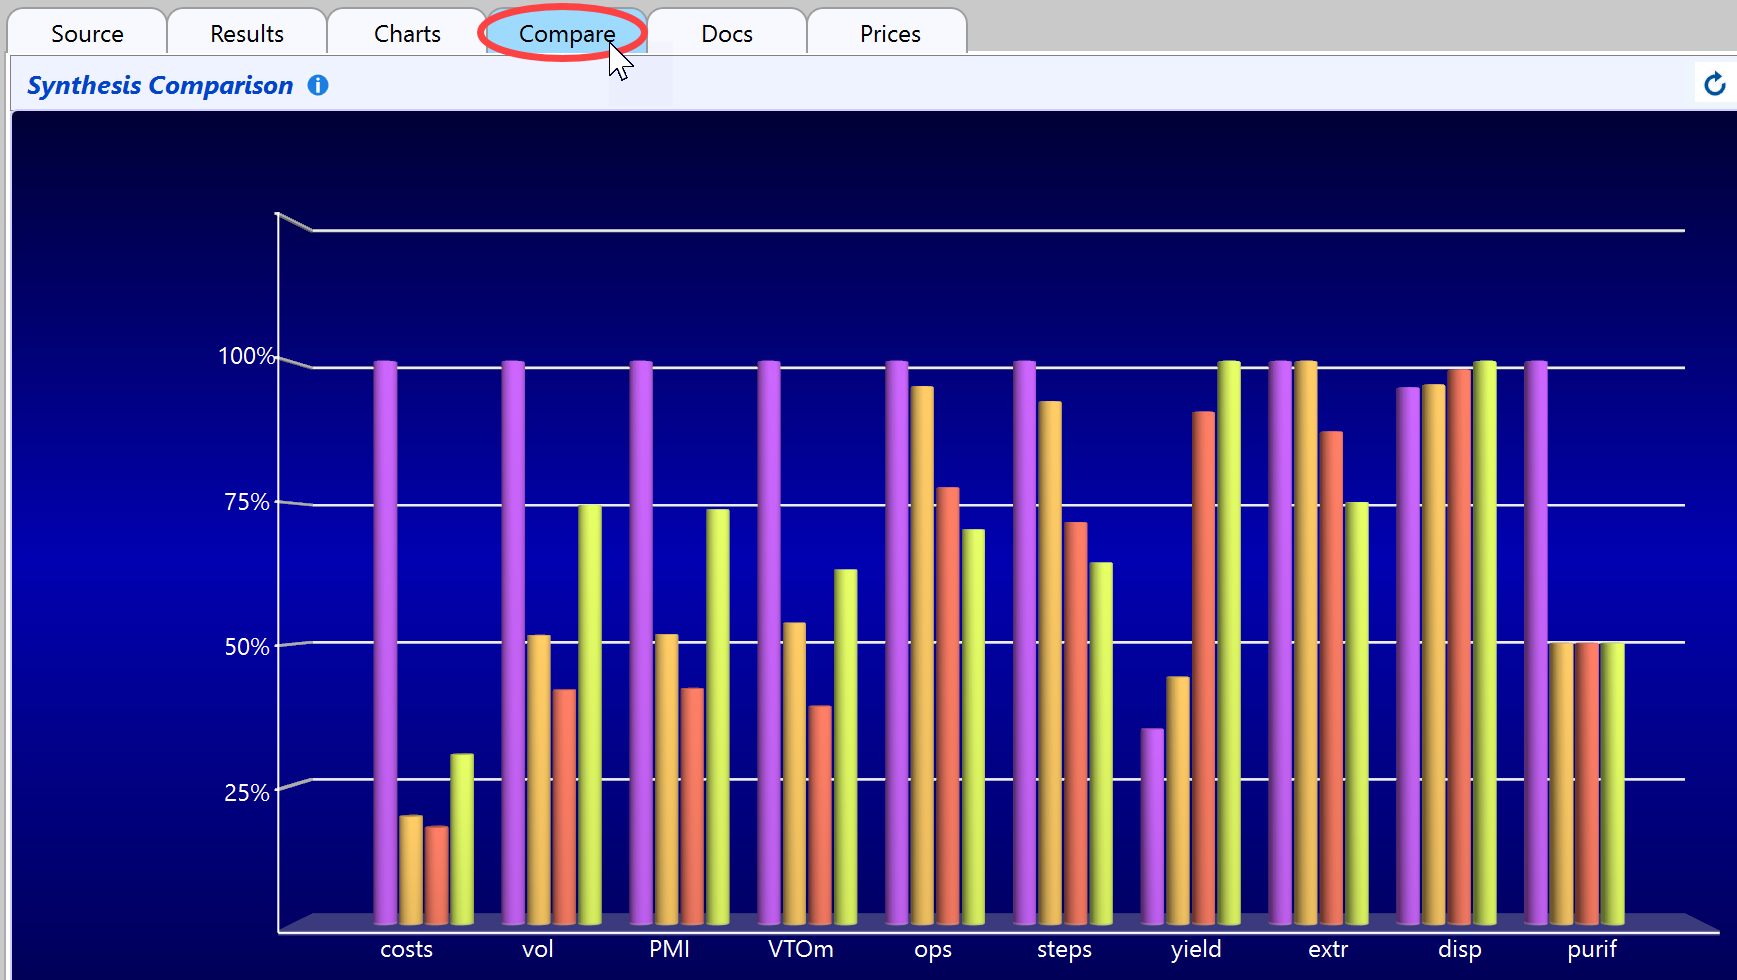Image resolution: width=1737 pixels, height=980 pixels.
Task: Open the Charts tab
Action: 407,33
